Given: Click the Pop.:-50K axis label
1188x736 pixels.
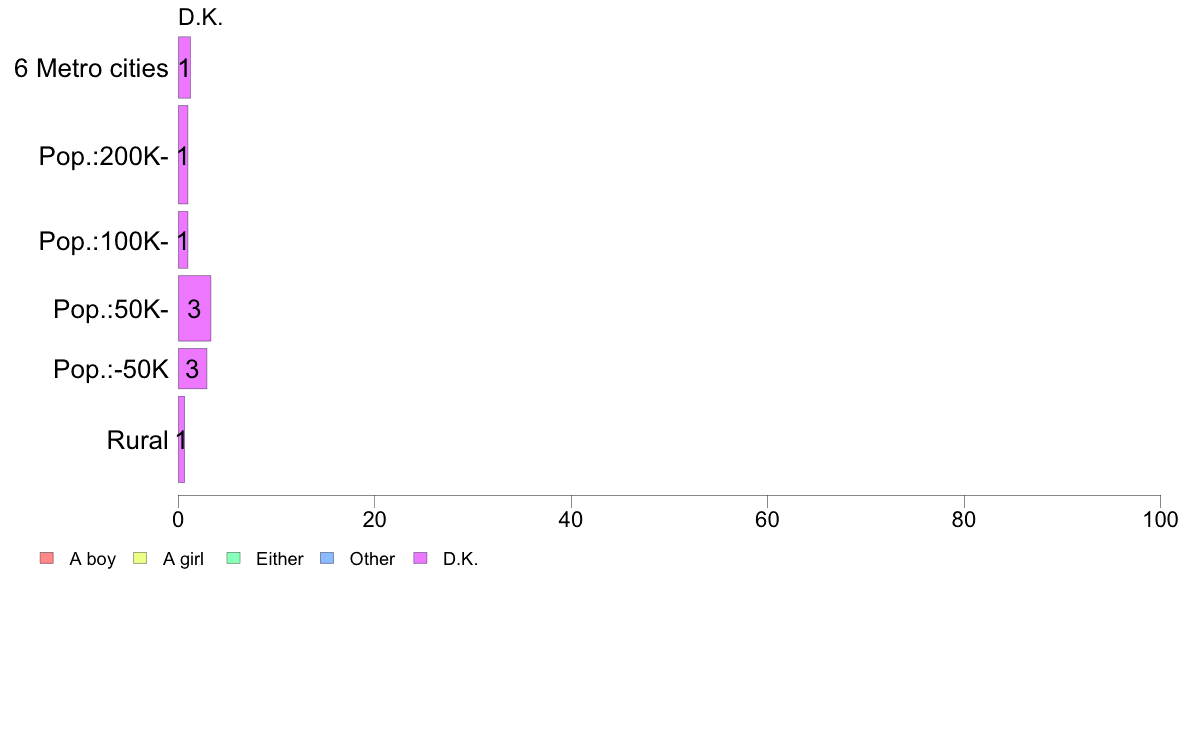Looking at the screenshot, I should coord(111,369).
